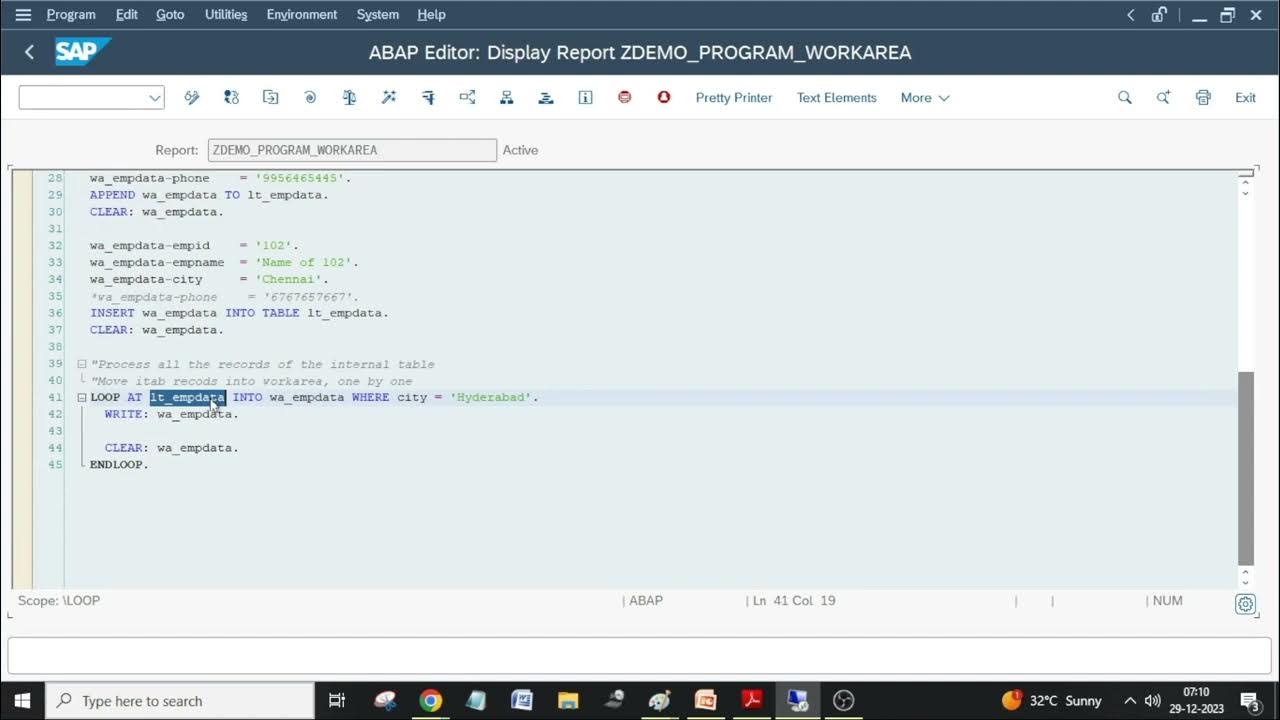Screen dimensions: 1280x720
Task: Open the Utilities menu
Action: pos(226,15)
